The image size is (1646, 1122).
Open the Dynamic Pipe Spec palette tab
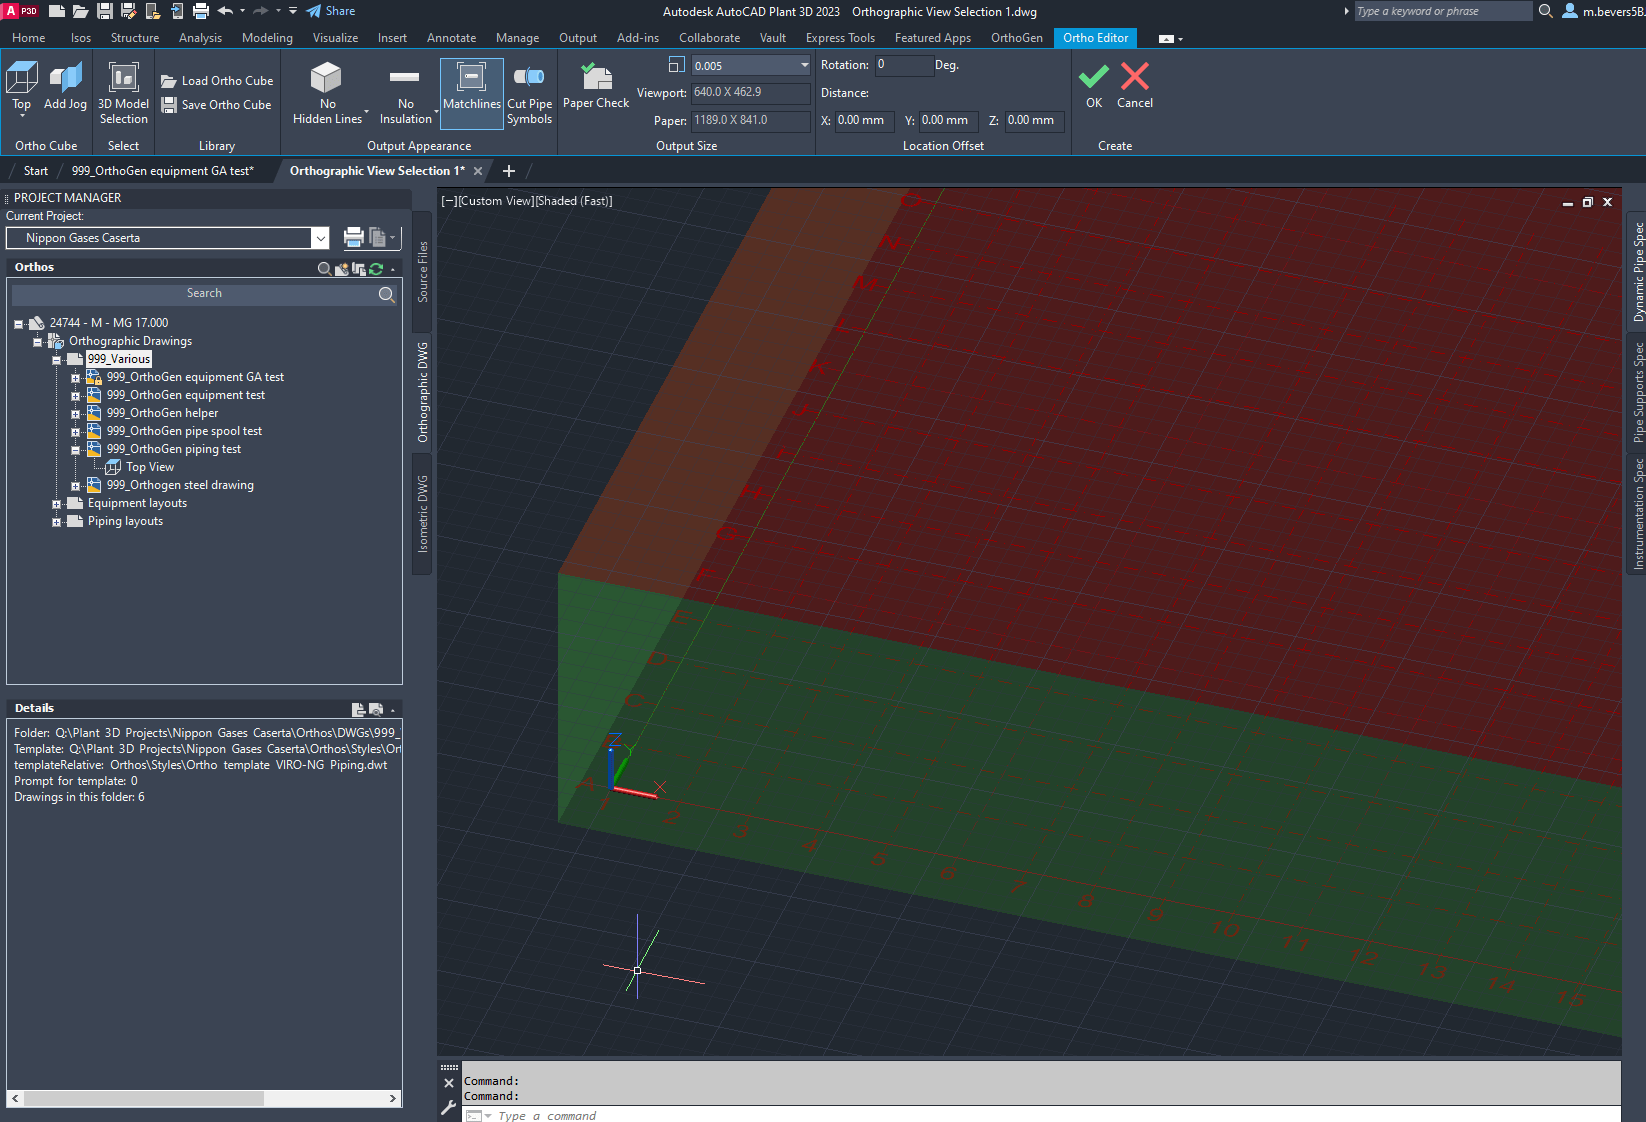(x=1638, y=272)
